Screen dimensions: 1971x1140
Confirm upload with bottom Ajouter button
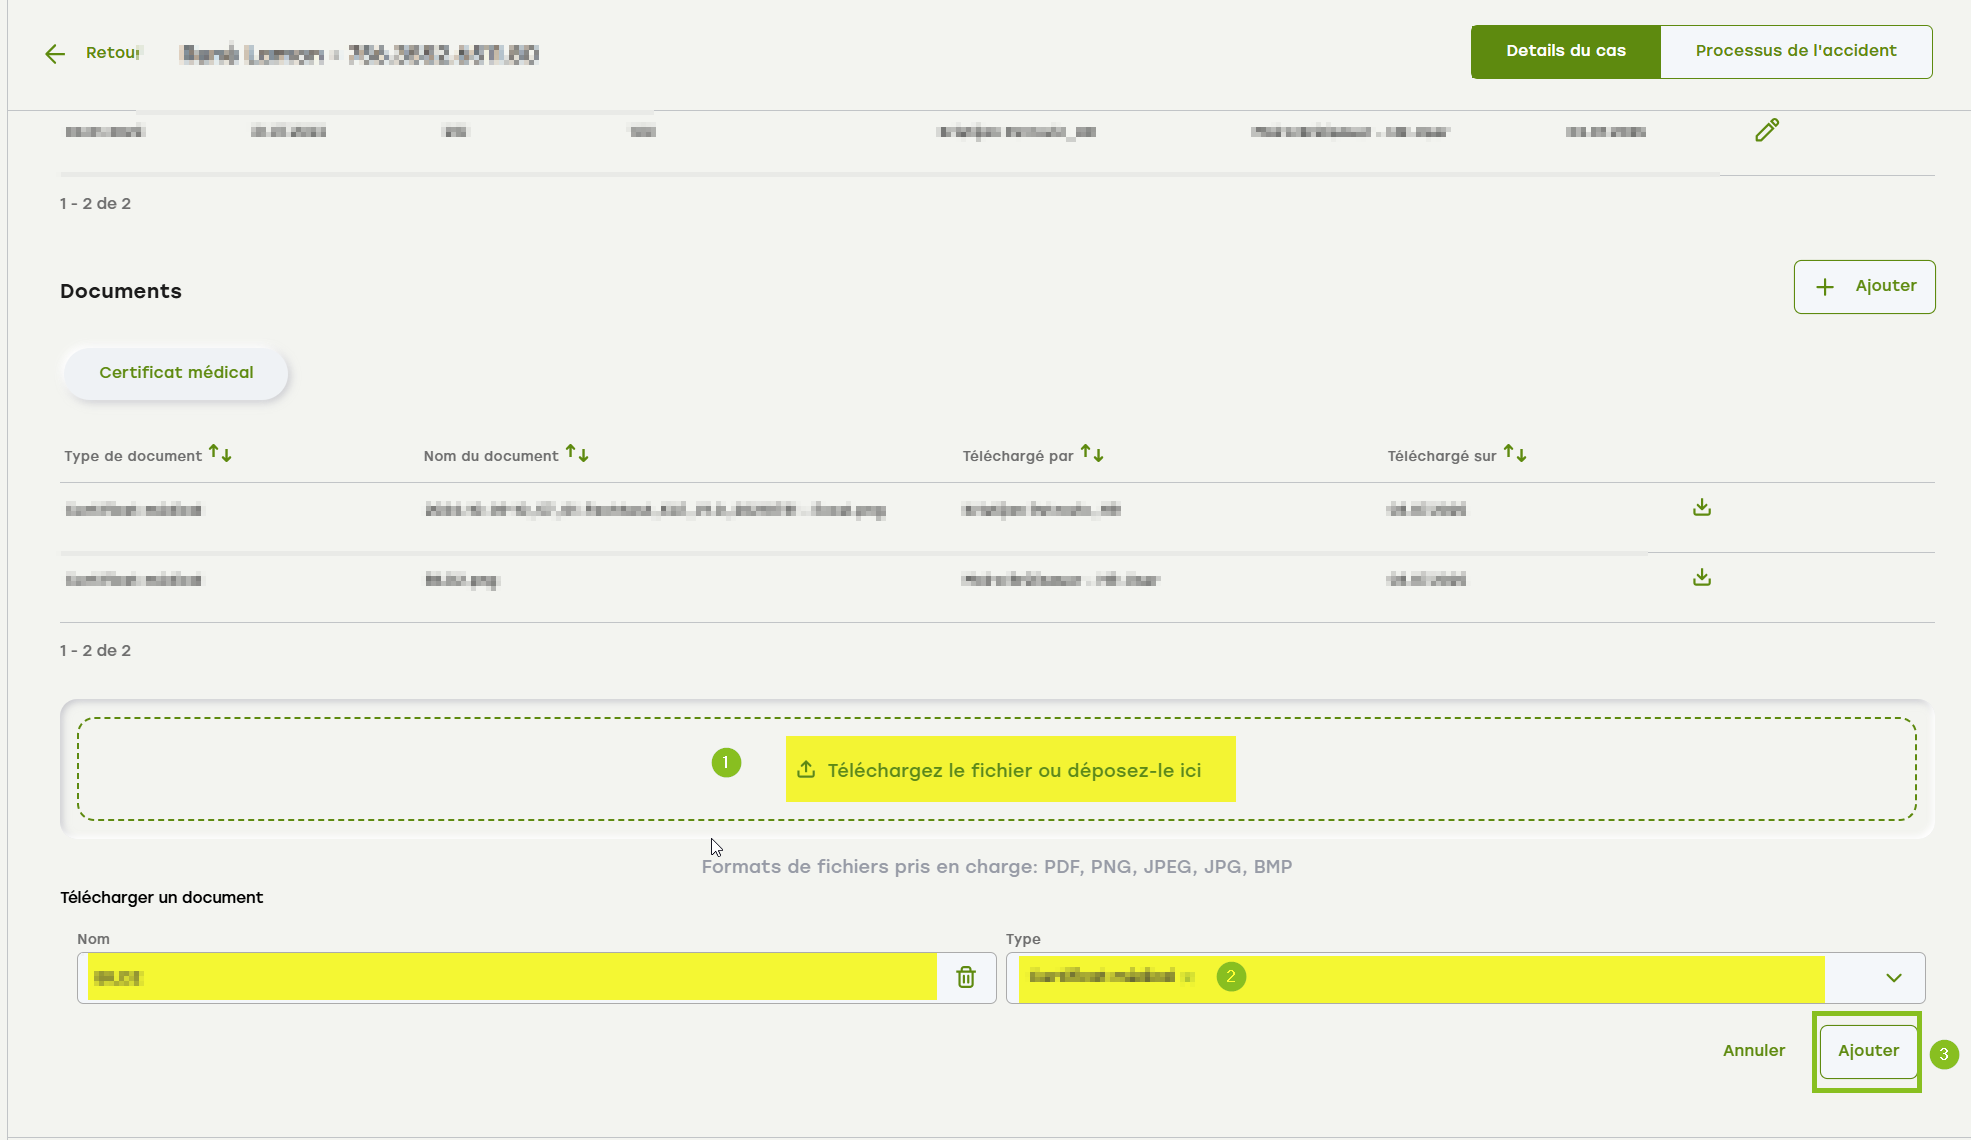[1868, 1051]
